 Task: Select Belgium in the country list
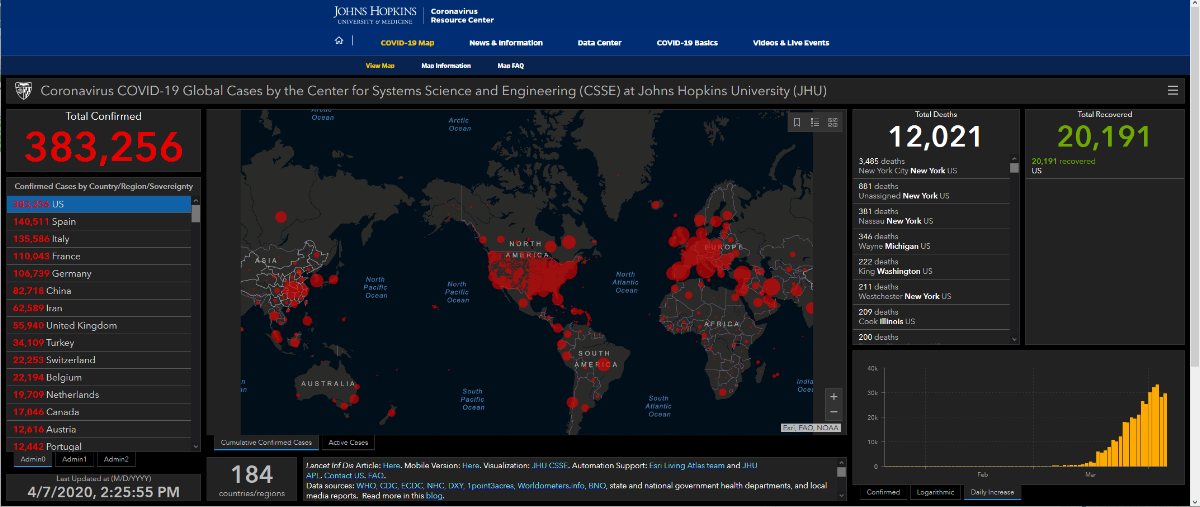tap(99, 377)
